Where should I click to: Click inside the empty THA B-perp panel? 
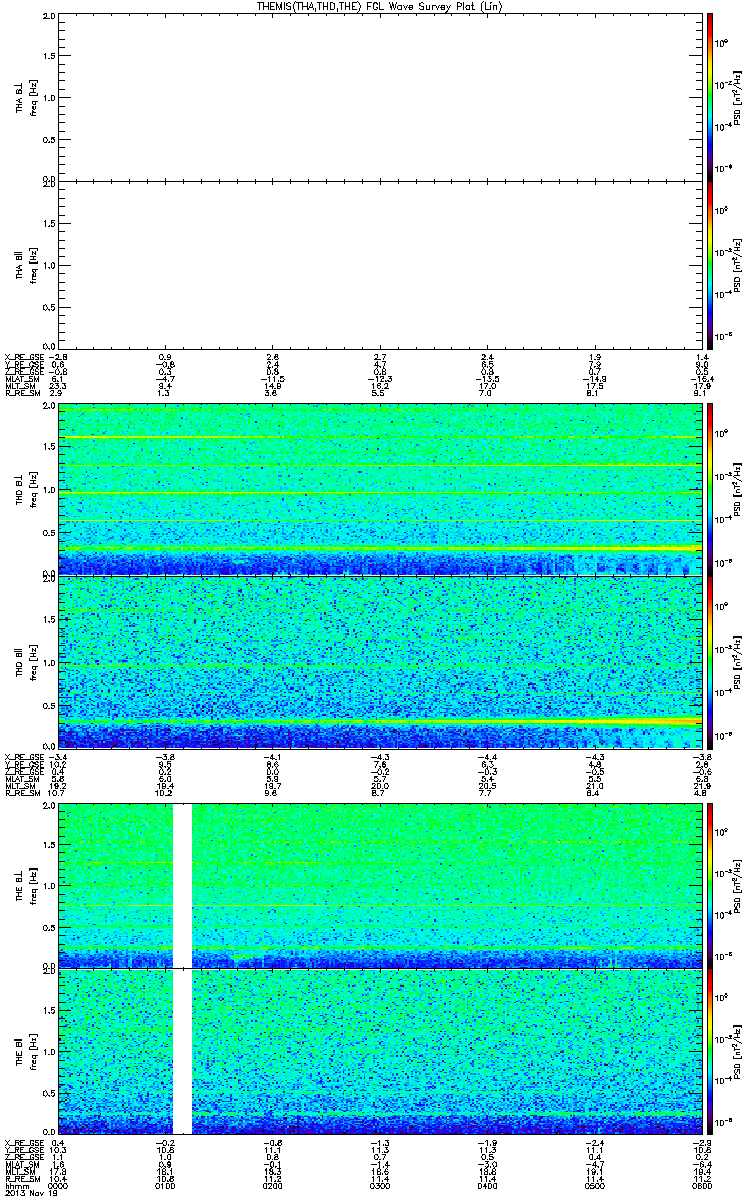[x=380, y=97]
